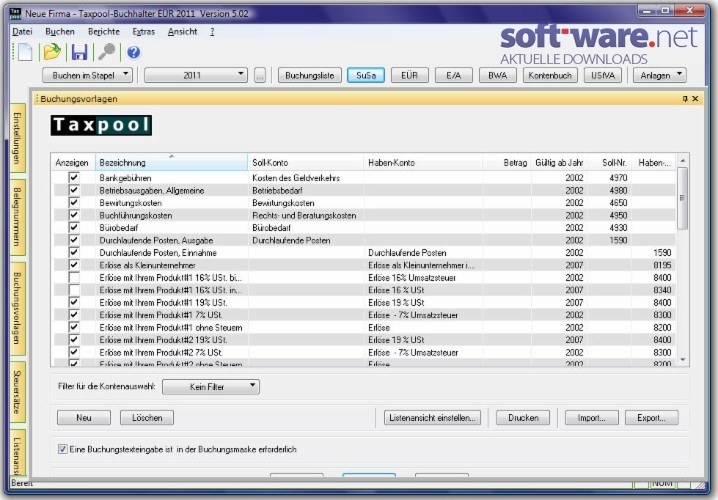Toggle Anzeigen for Durchlaufende Posten, Einnahme
This screenshot has width=718, height=500.
point(74,252)
